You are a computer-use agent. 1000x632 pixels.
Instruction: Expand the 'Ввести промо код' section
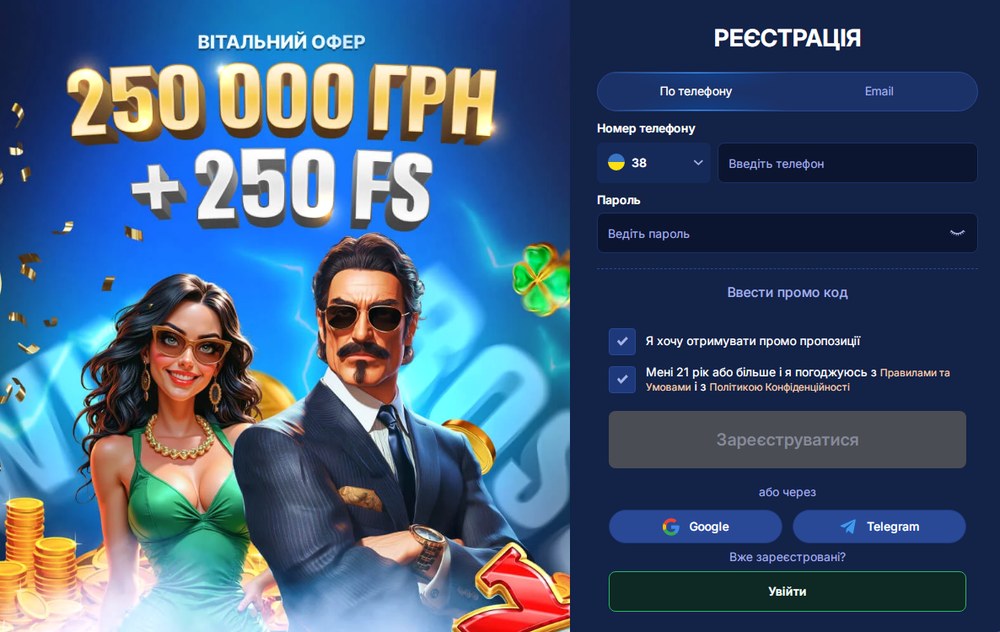click(787, 293)
